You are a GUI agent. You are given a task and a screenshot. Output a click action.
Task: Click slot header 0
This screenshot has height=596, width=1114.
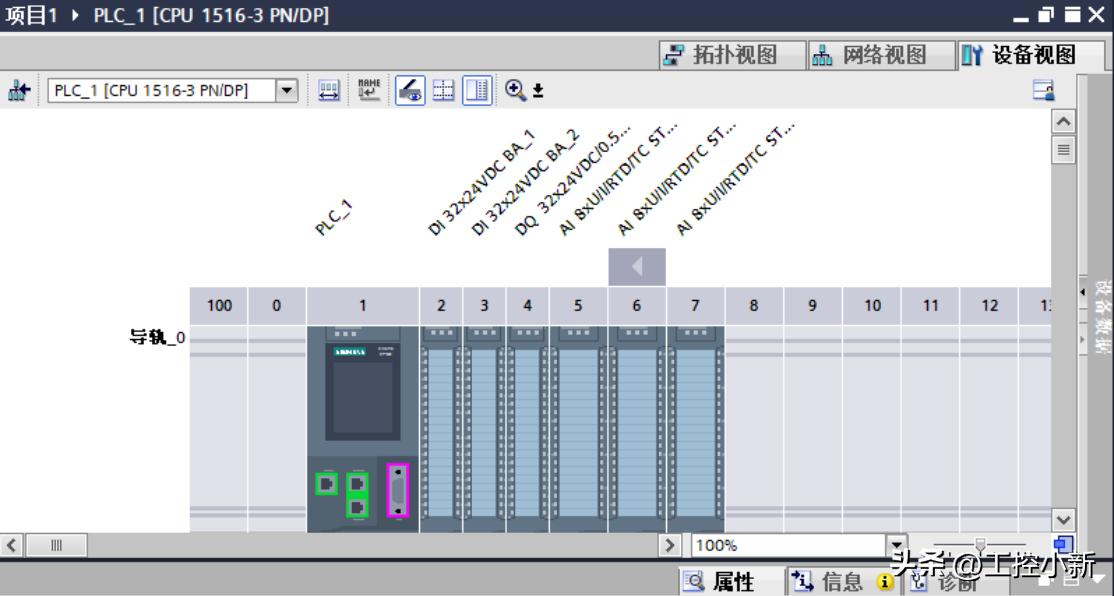tap(276, 305)
